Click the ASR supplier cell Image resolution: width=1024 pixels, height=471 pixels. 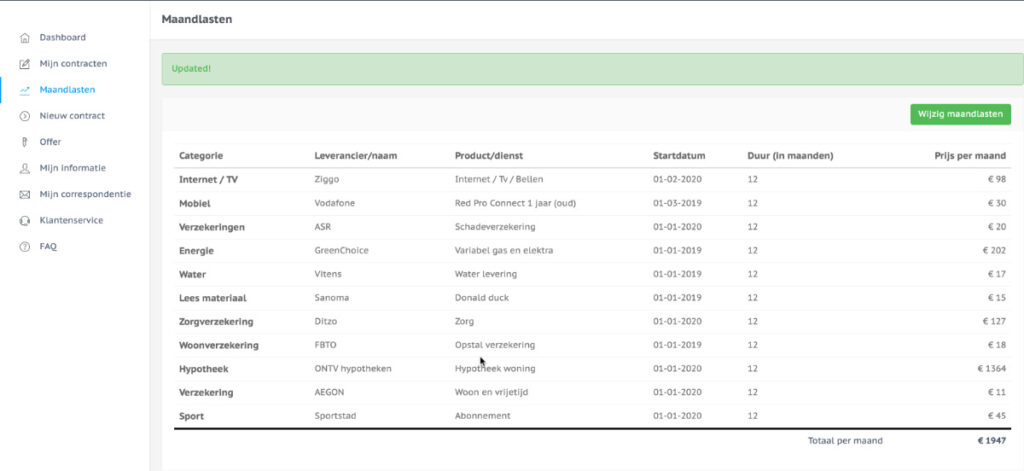tap(323, 227)
